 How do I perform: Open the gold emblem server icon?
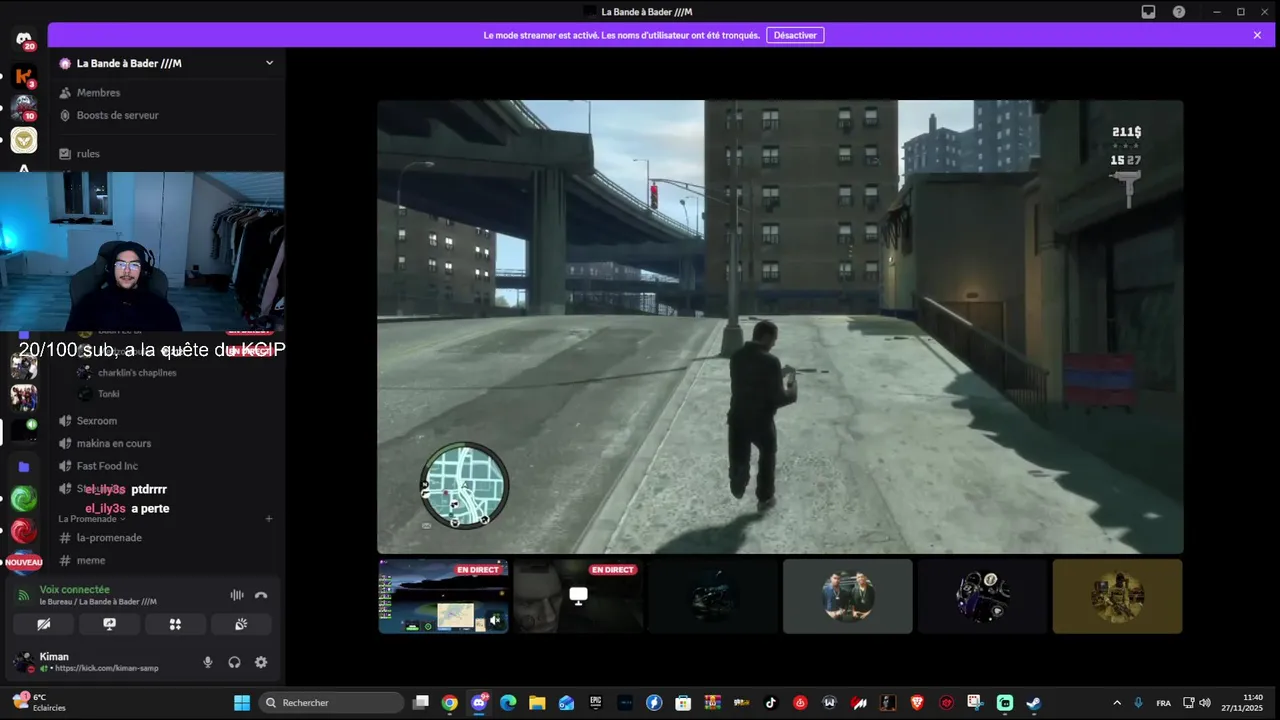pos(24,139)
